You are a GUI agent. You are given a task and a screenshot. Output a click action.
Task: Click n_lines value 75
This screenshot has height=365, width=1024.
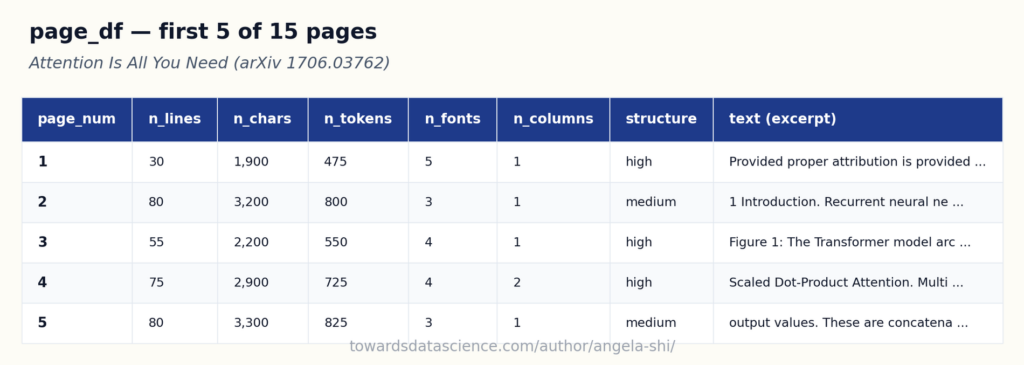156,283
